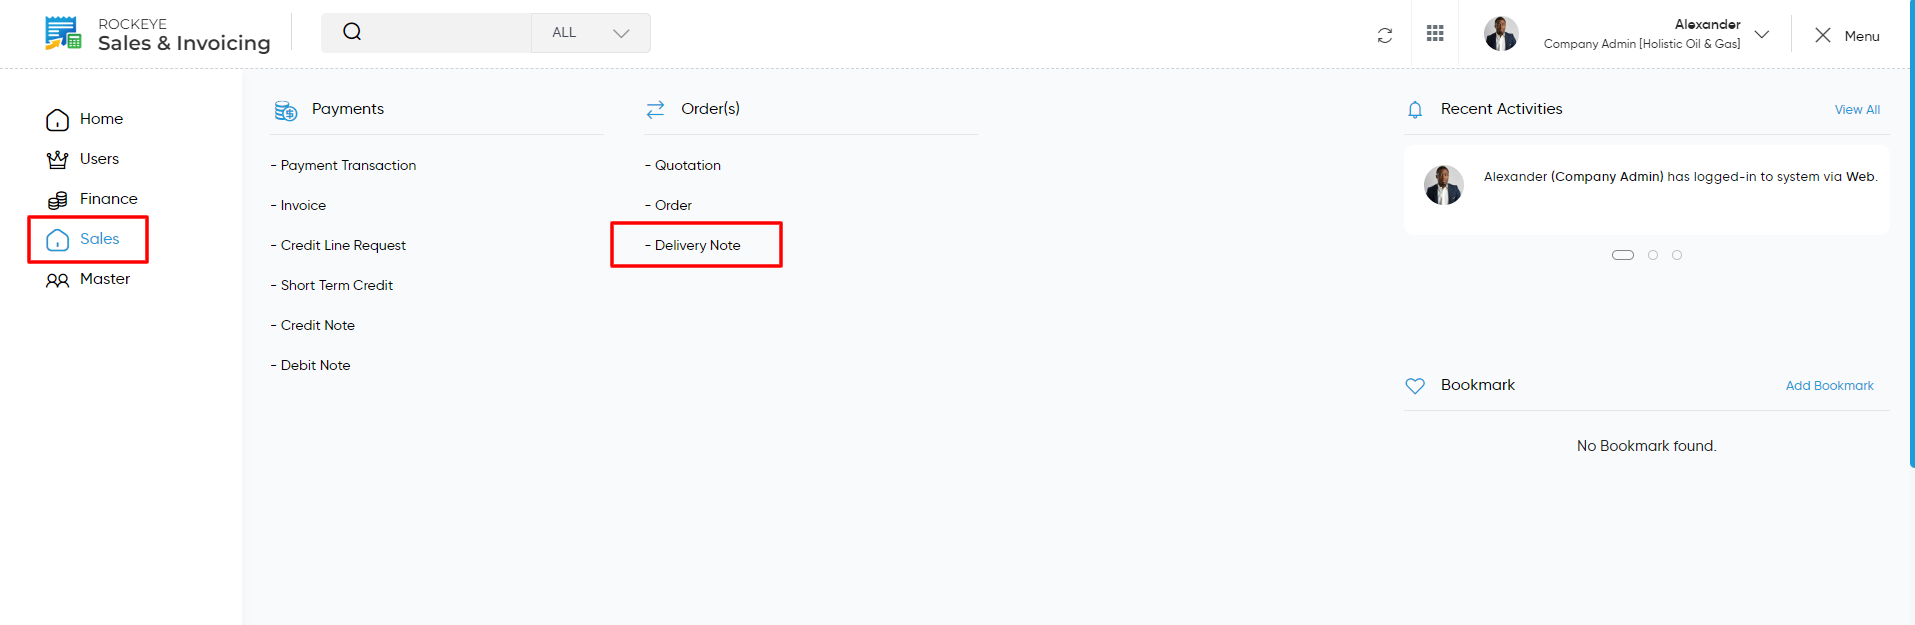Click the Alexander username text
Screen dimensions: 1915x625
[x=1708, y=24]
